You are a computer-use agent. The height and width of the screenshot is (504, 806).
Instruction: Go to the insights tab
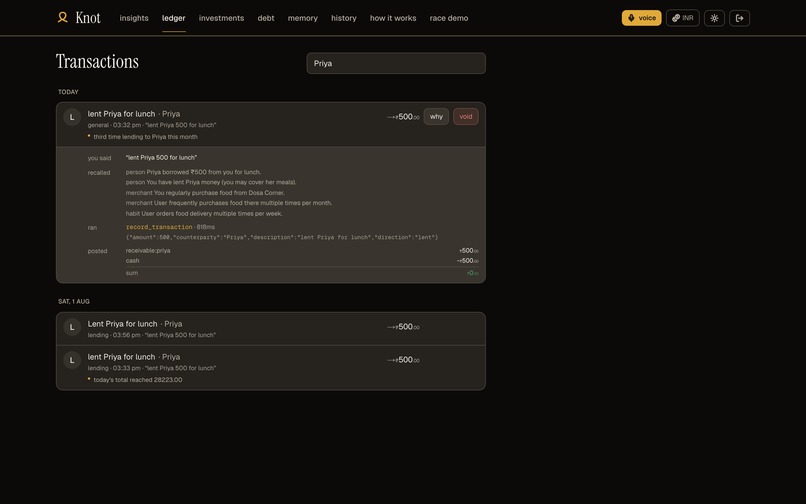pyautogui.click(x=134, y=18)
